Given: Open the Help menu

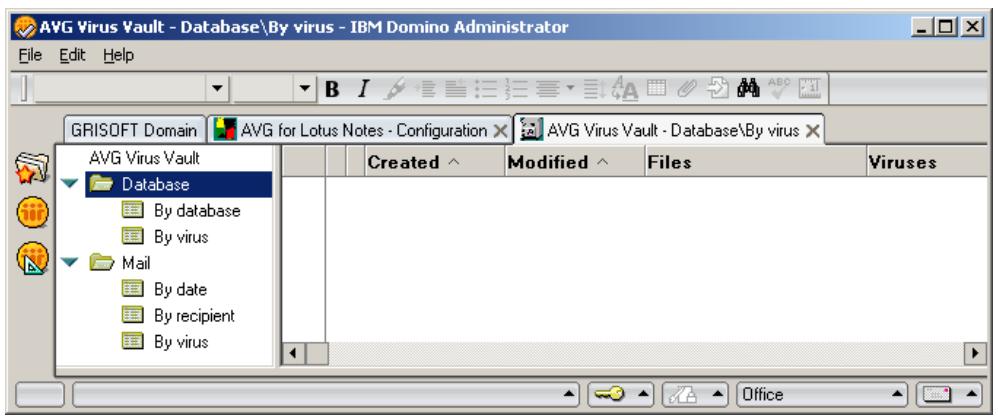Looking at the screenshot, I should (x=119, y=55).
